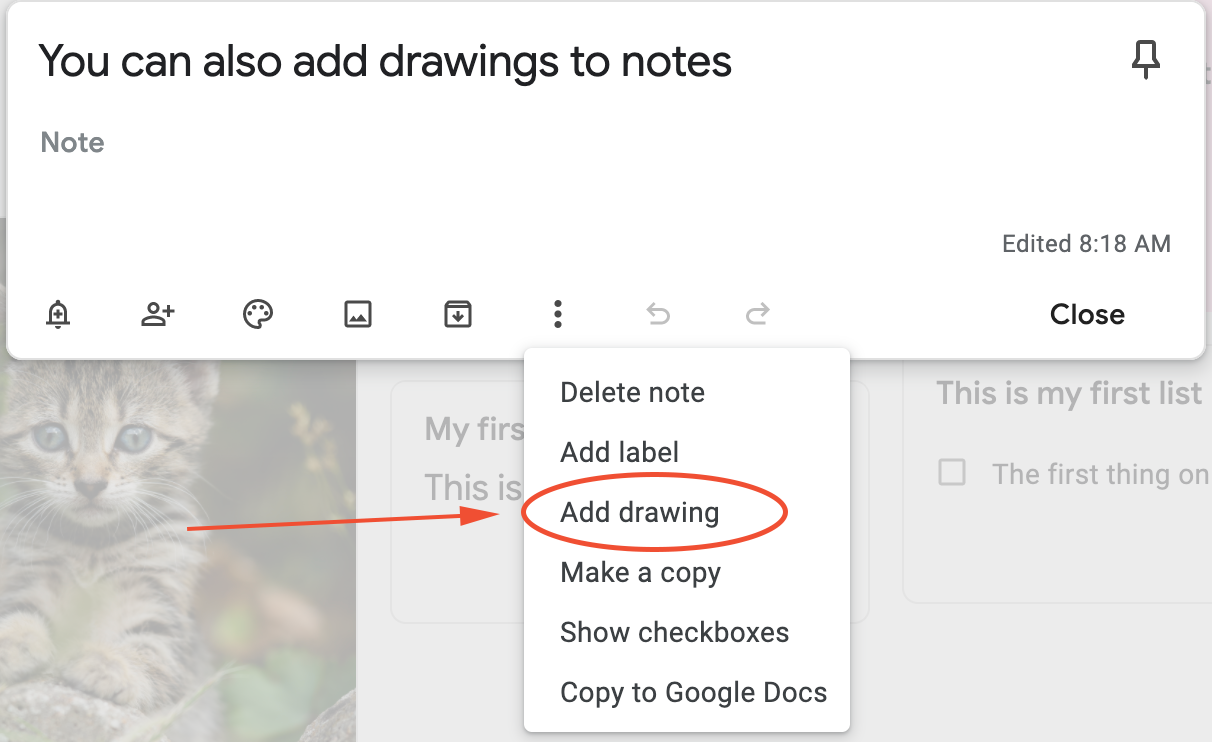This screenshot has height=742, width=1212.
Task: Choose Add label from the menu
Action: 619,452
